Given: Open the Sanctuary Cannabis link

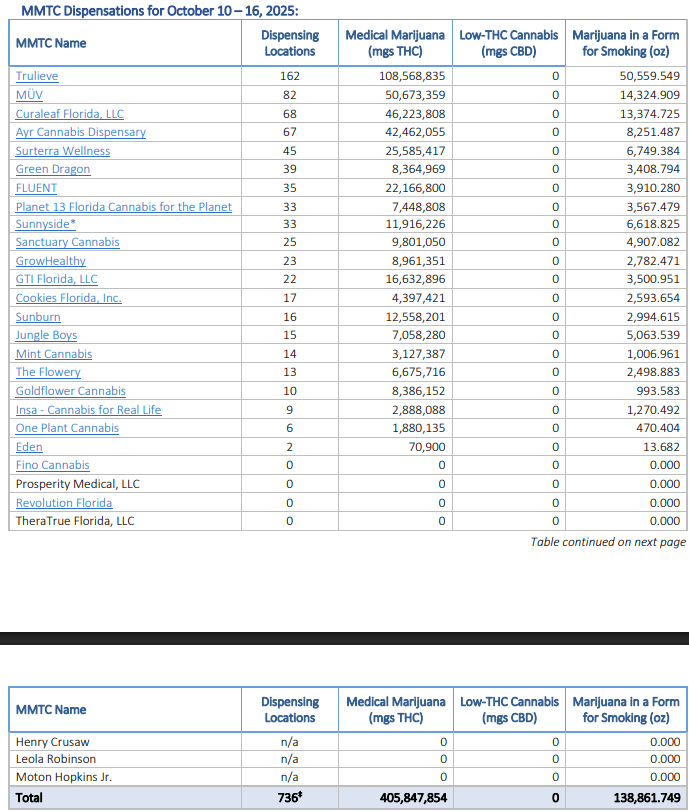Looking at the screenshot, I should tap(67, 243).
